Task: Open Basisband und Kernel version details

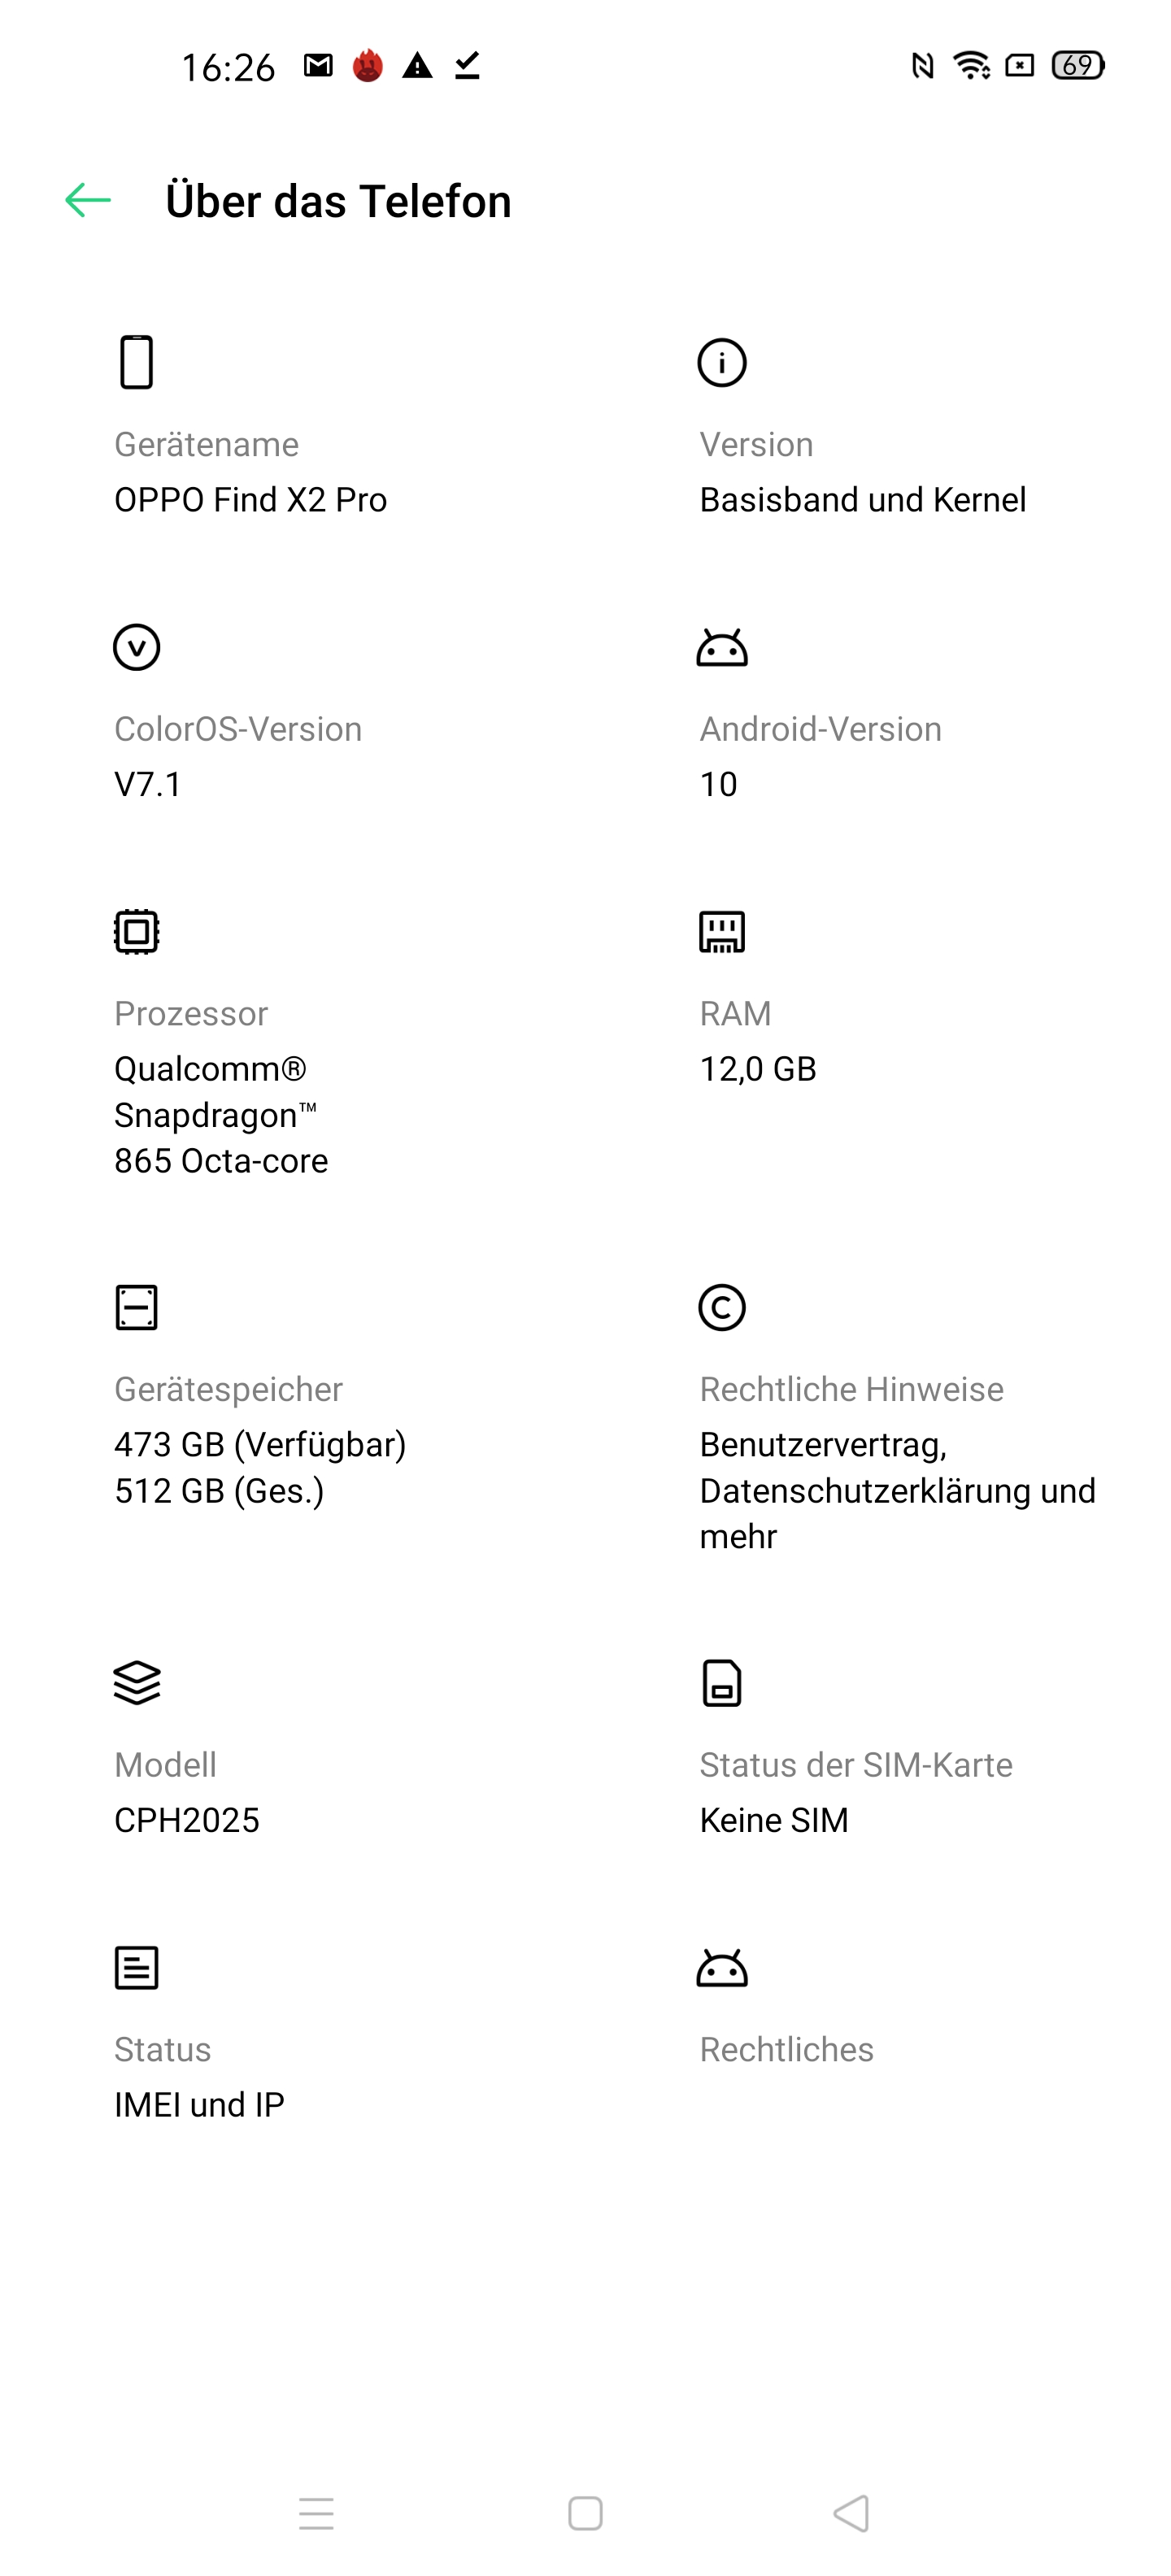Action: coord(862,499)
